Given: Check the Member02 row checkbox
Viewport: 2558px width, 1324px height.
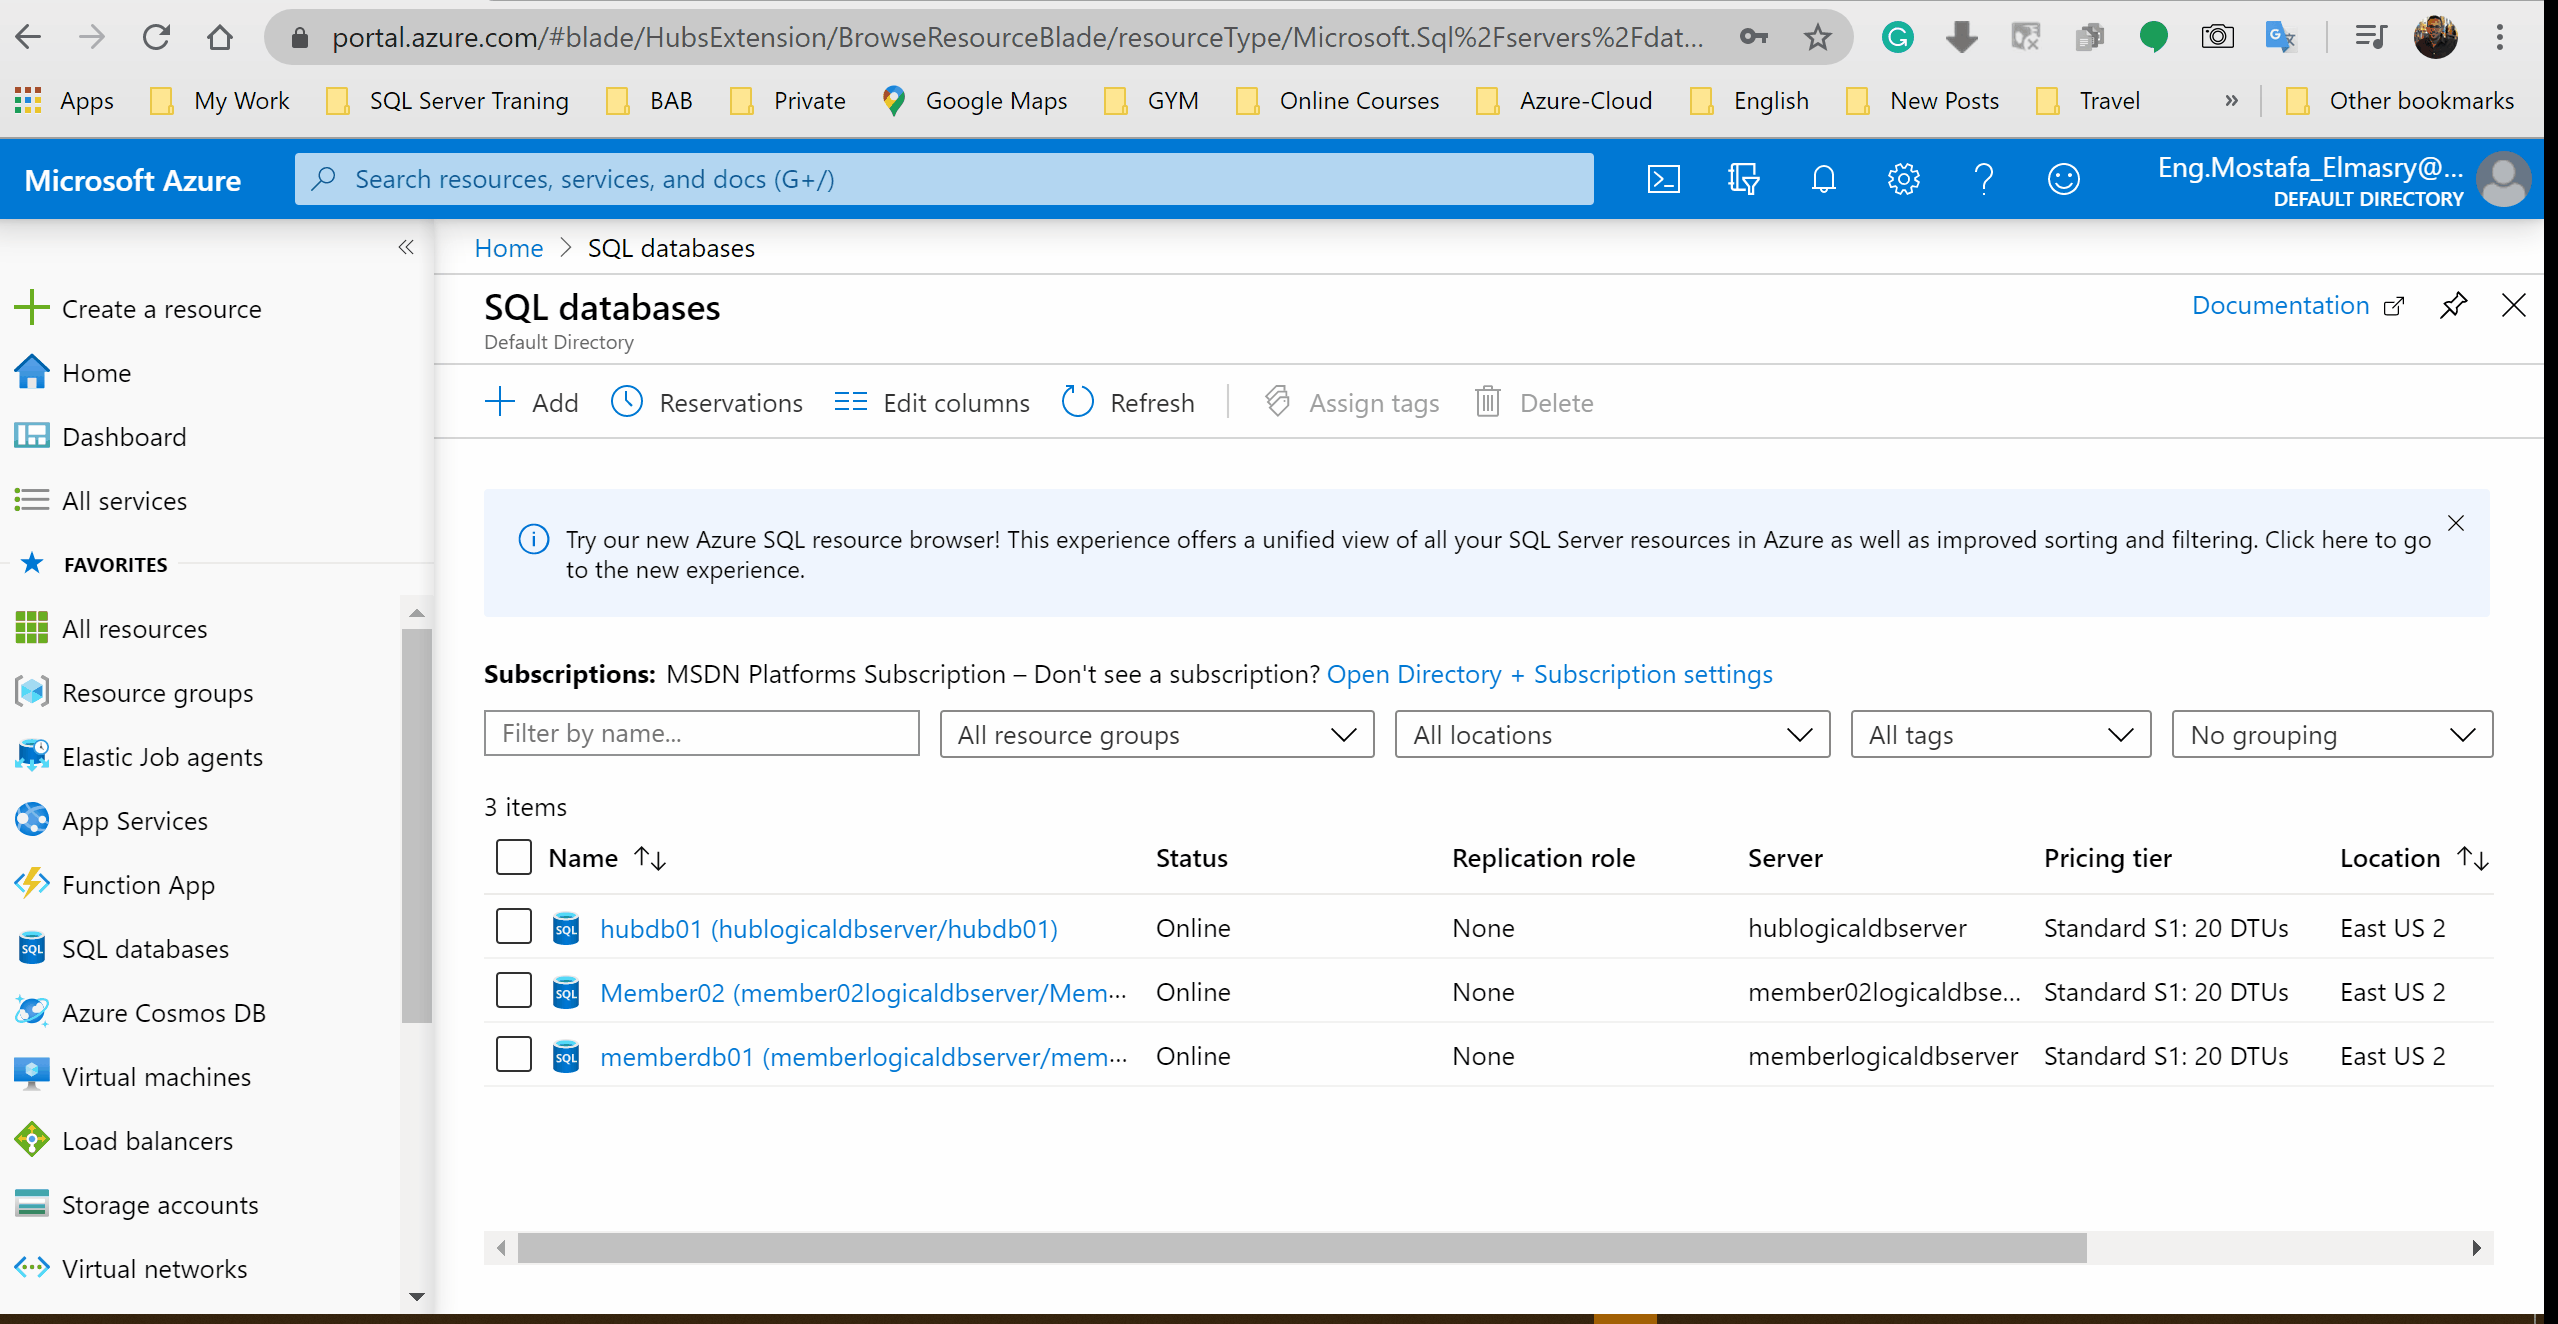Looking at the screenshot, I should coord(514,991).
